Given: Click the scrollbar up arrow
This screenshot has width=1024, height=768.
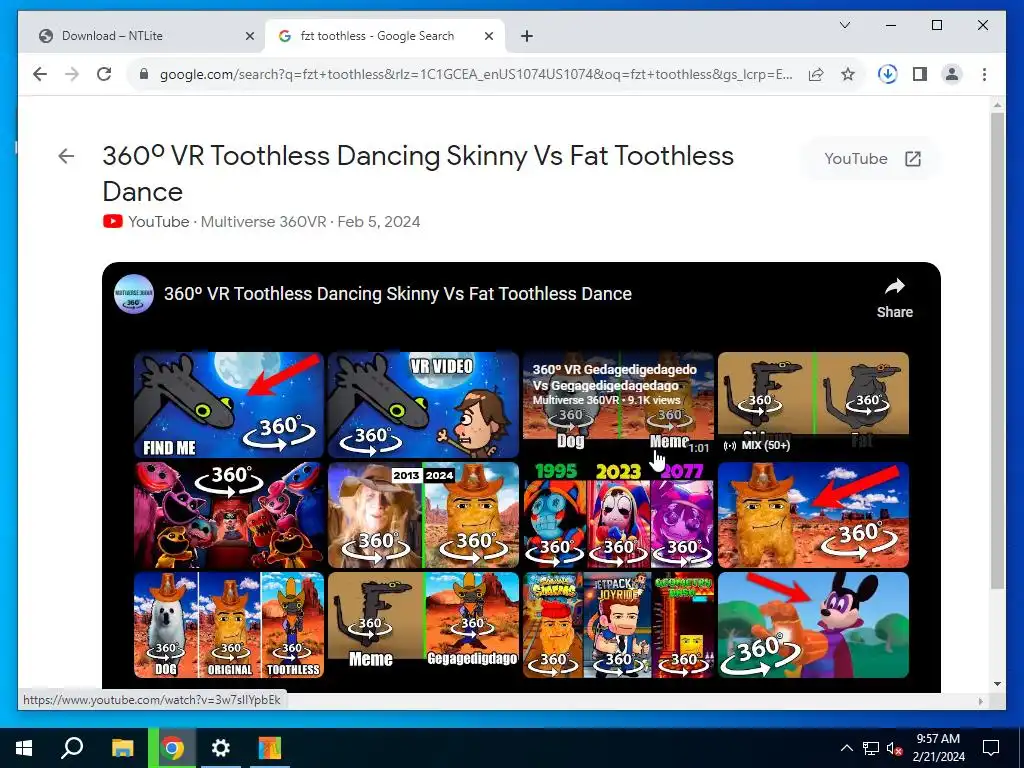Looking at the screenshot, I should 997,104.
